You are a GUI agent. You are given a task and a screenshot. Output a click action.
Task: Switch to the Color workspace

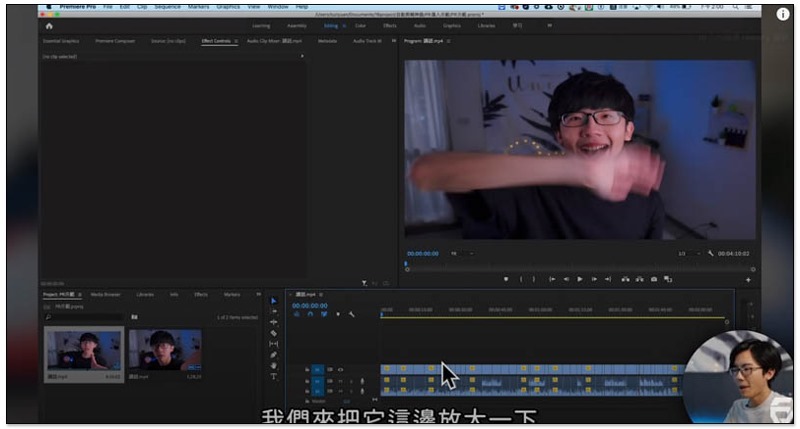[360, 25]
